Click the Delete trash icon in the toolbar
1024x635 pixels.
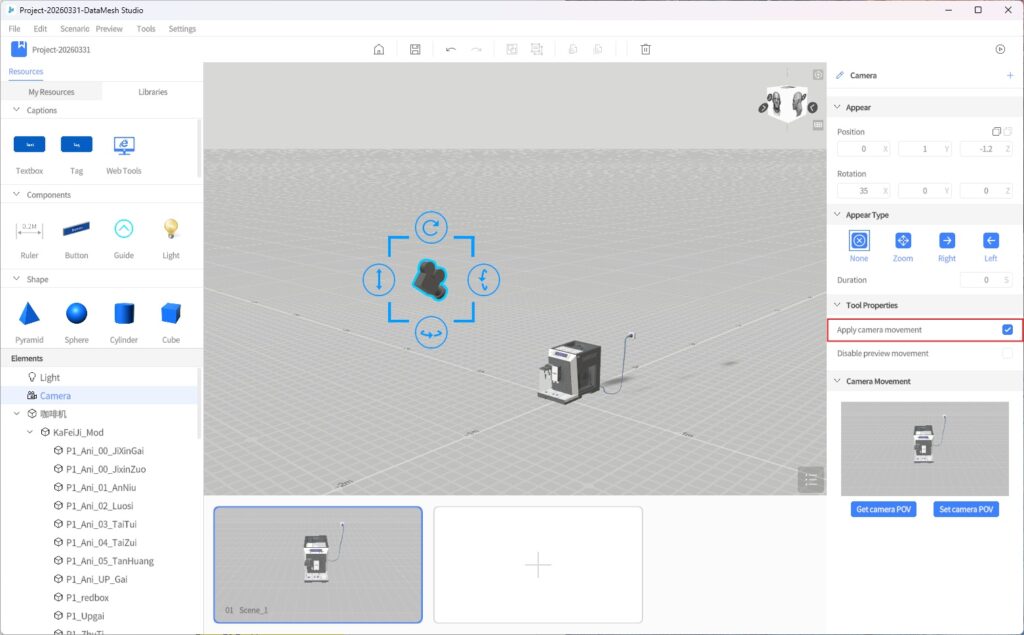coord(646,49)
